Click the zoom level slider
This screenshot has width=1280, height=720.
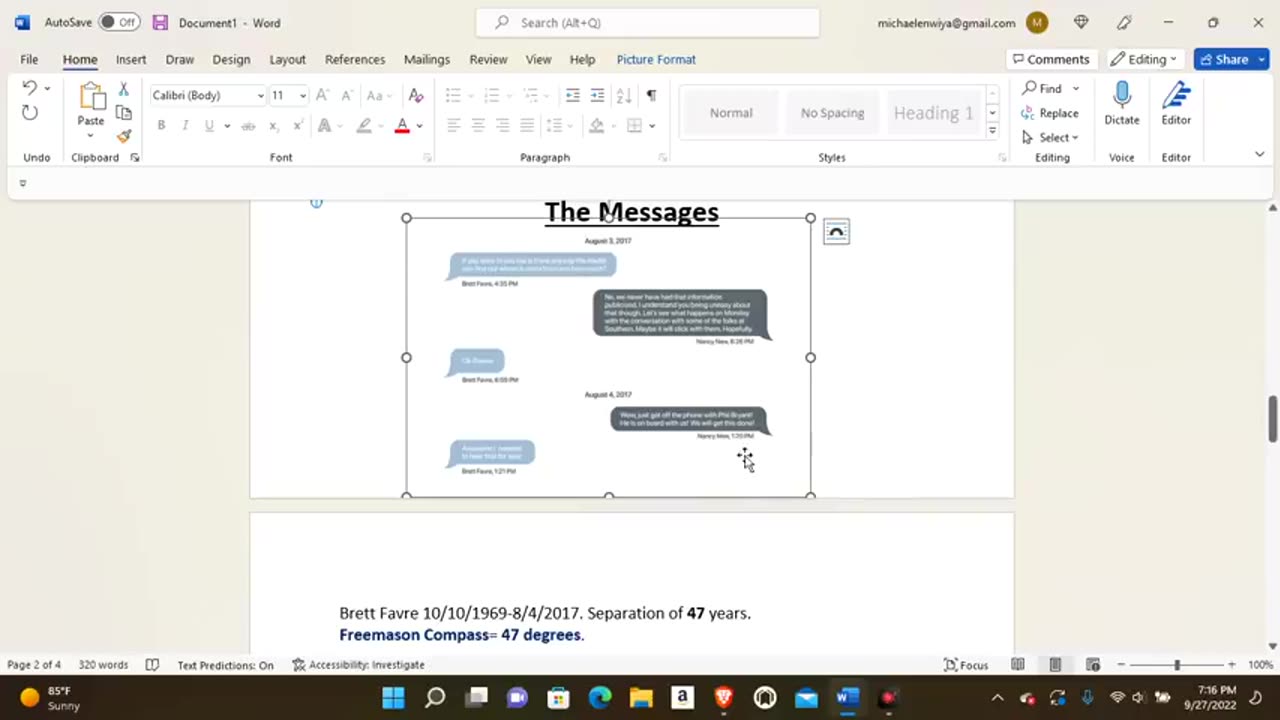(x=1177, y=665)
